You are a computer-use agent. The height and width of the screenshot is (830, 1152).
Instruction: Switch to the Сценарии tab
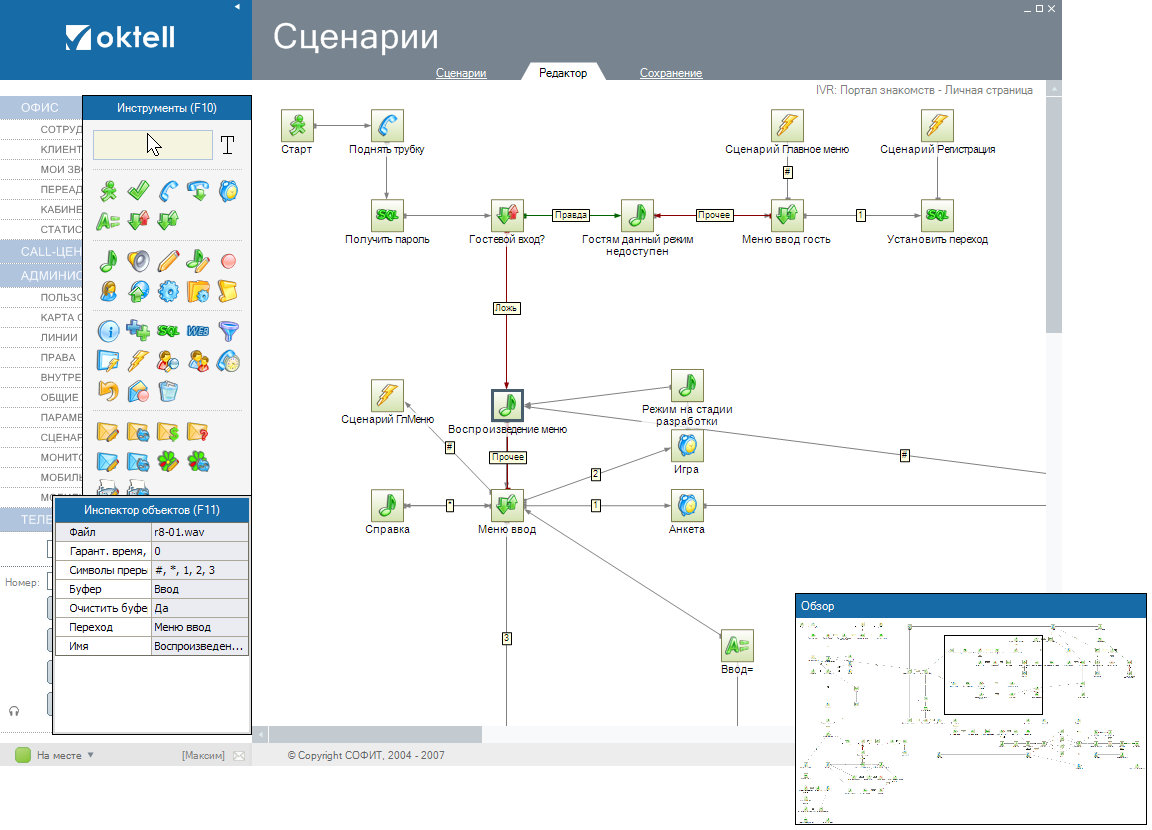(x=461, y=73)
